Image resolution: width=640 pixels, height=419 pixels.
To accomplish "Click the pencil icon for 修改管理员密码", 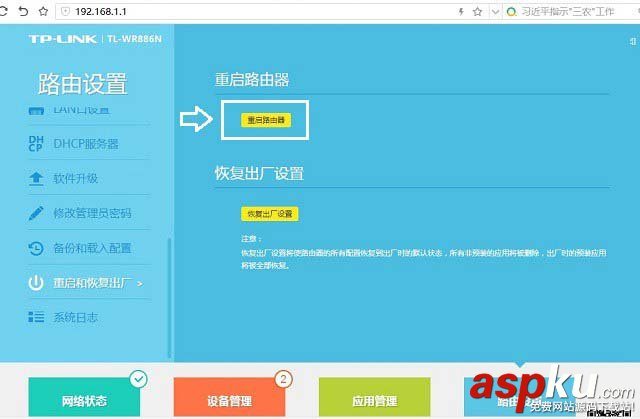I will pyautogui.click(x=36, y=213).
